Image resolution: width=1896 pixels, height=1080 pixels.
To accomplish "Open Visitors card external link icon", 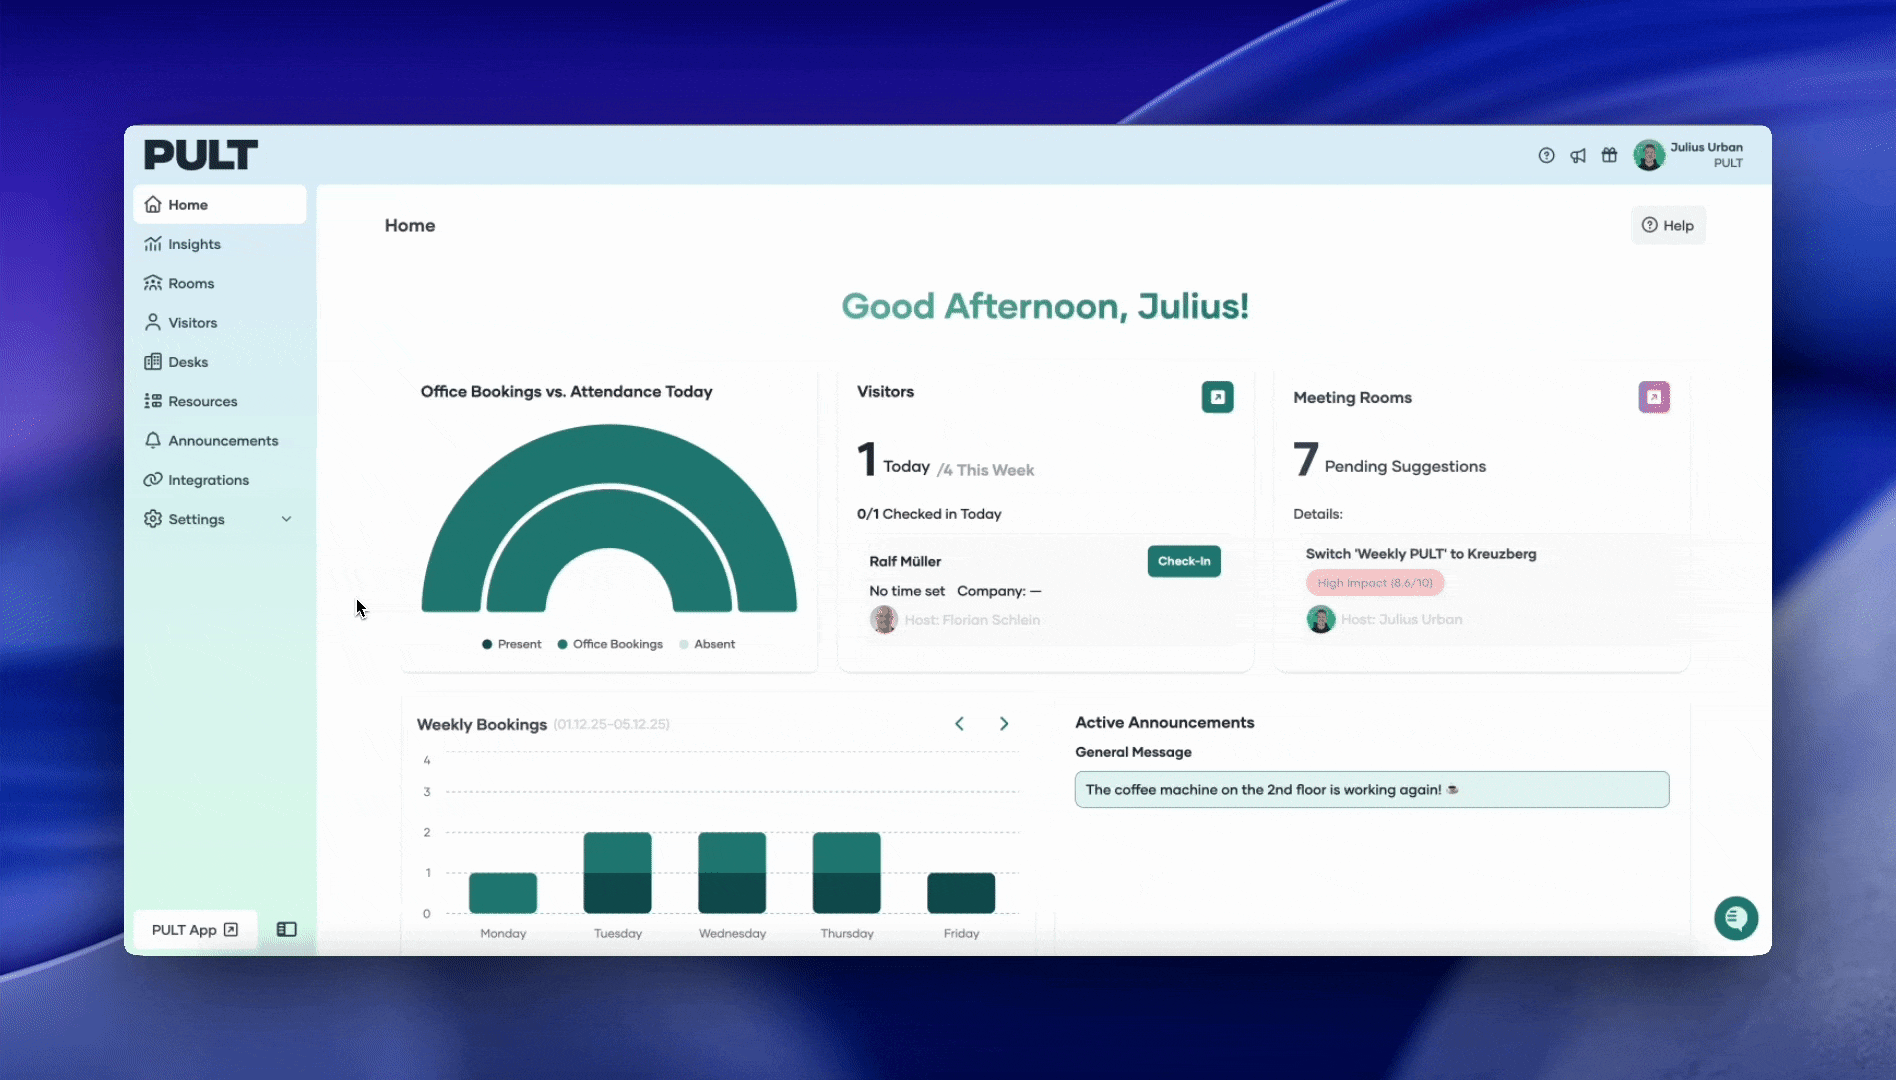I will pyautogui.click(x=1217, y=397).
